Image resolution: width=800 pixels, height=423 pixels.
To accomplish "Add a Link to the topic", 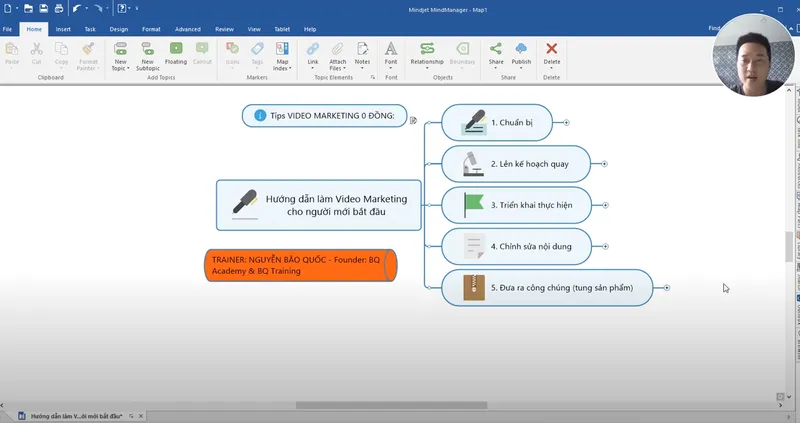I will click(x=313, y=55).
